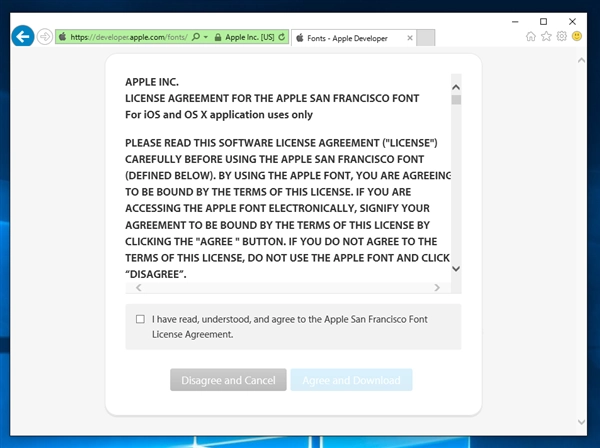
Task: Click page scroll up arrow at right edge
Action: click(x=581, y=60)
